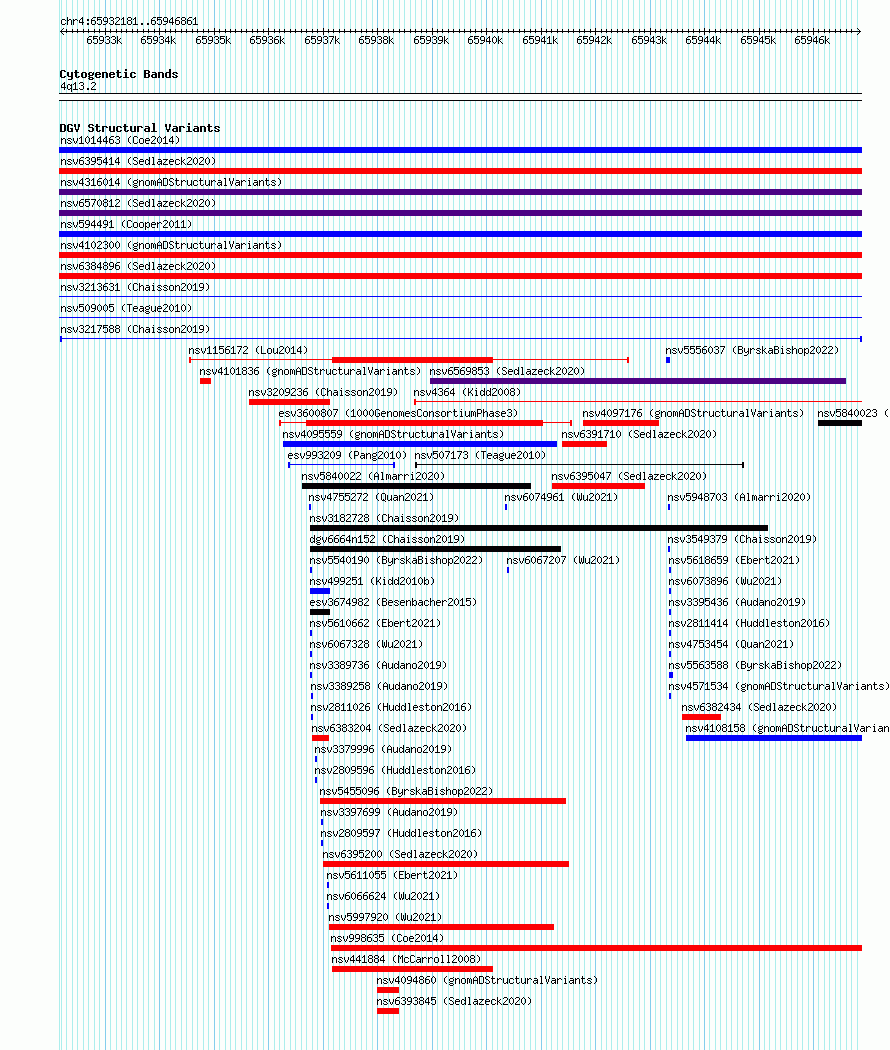Viewport: 890px width, 1050px height.
Task: Select dgv6664n152 (Chaisson2019) label
Action: pyautogui.click(x=387, y=539)
